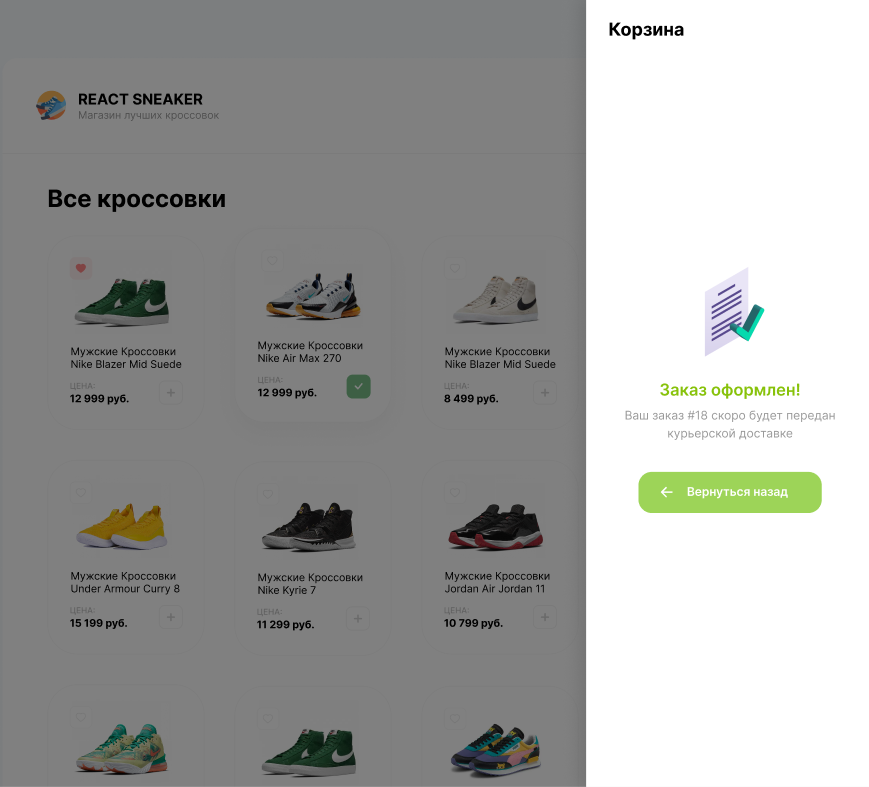Click the Ваш заказ #18 delivery notice
869x787 pixels.
730,425
